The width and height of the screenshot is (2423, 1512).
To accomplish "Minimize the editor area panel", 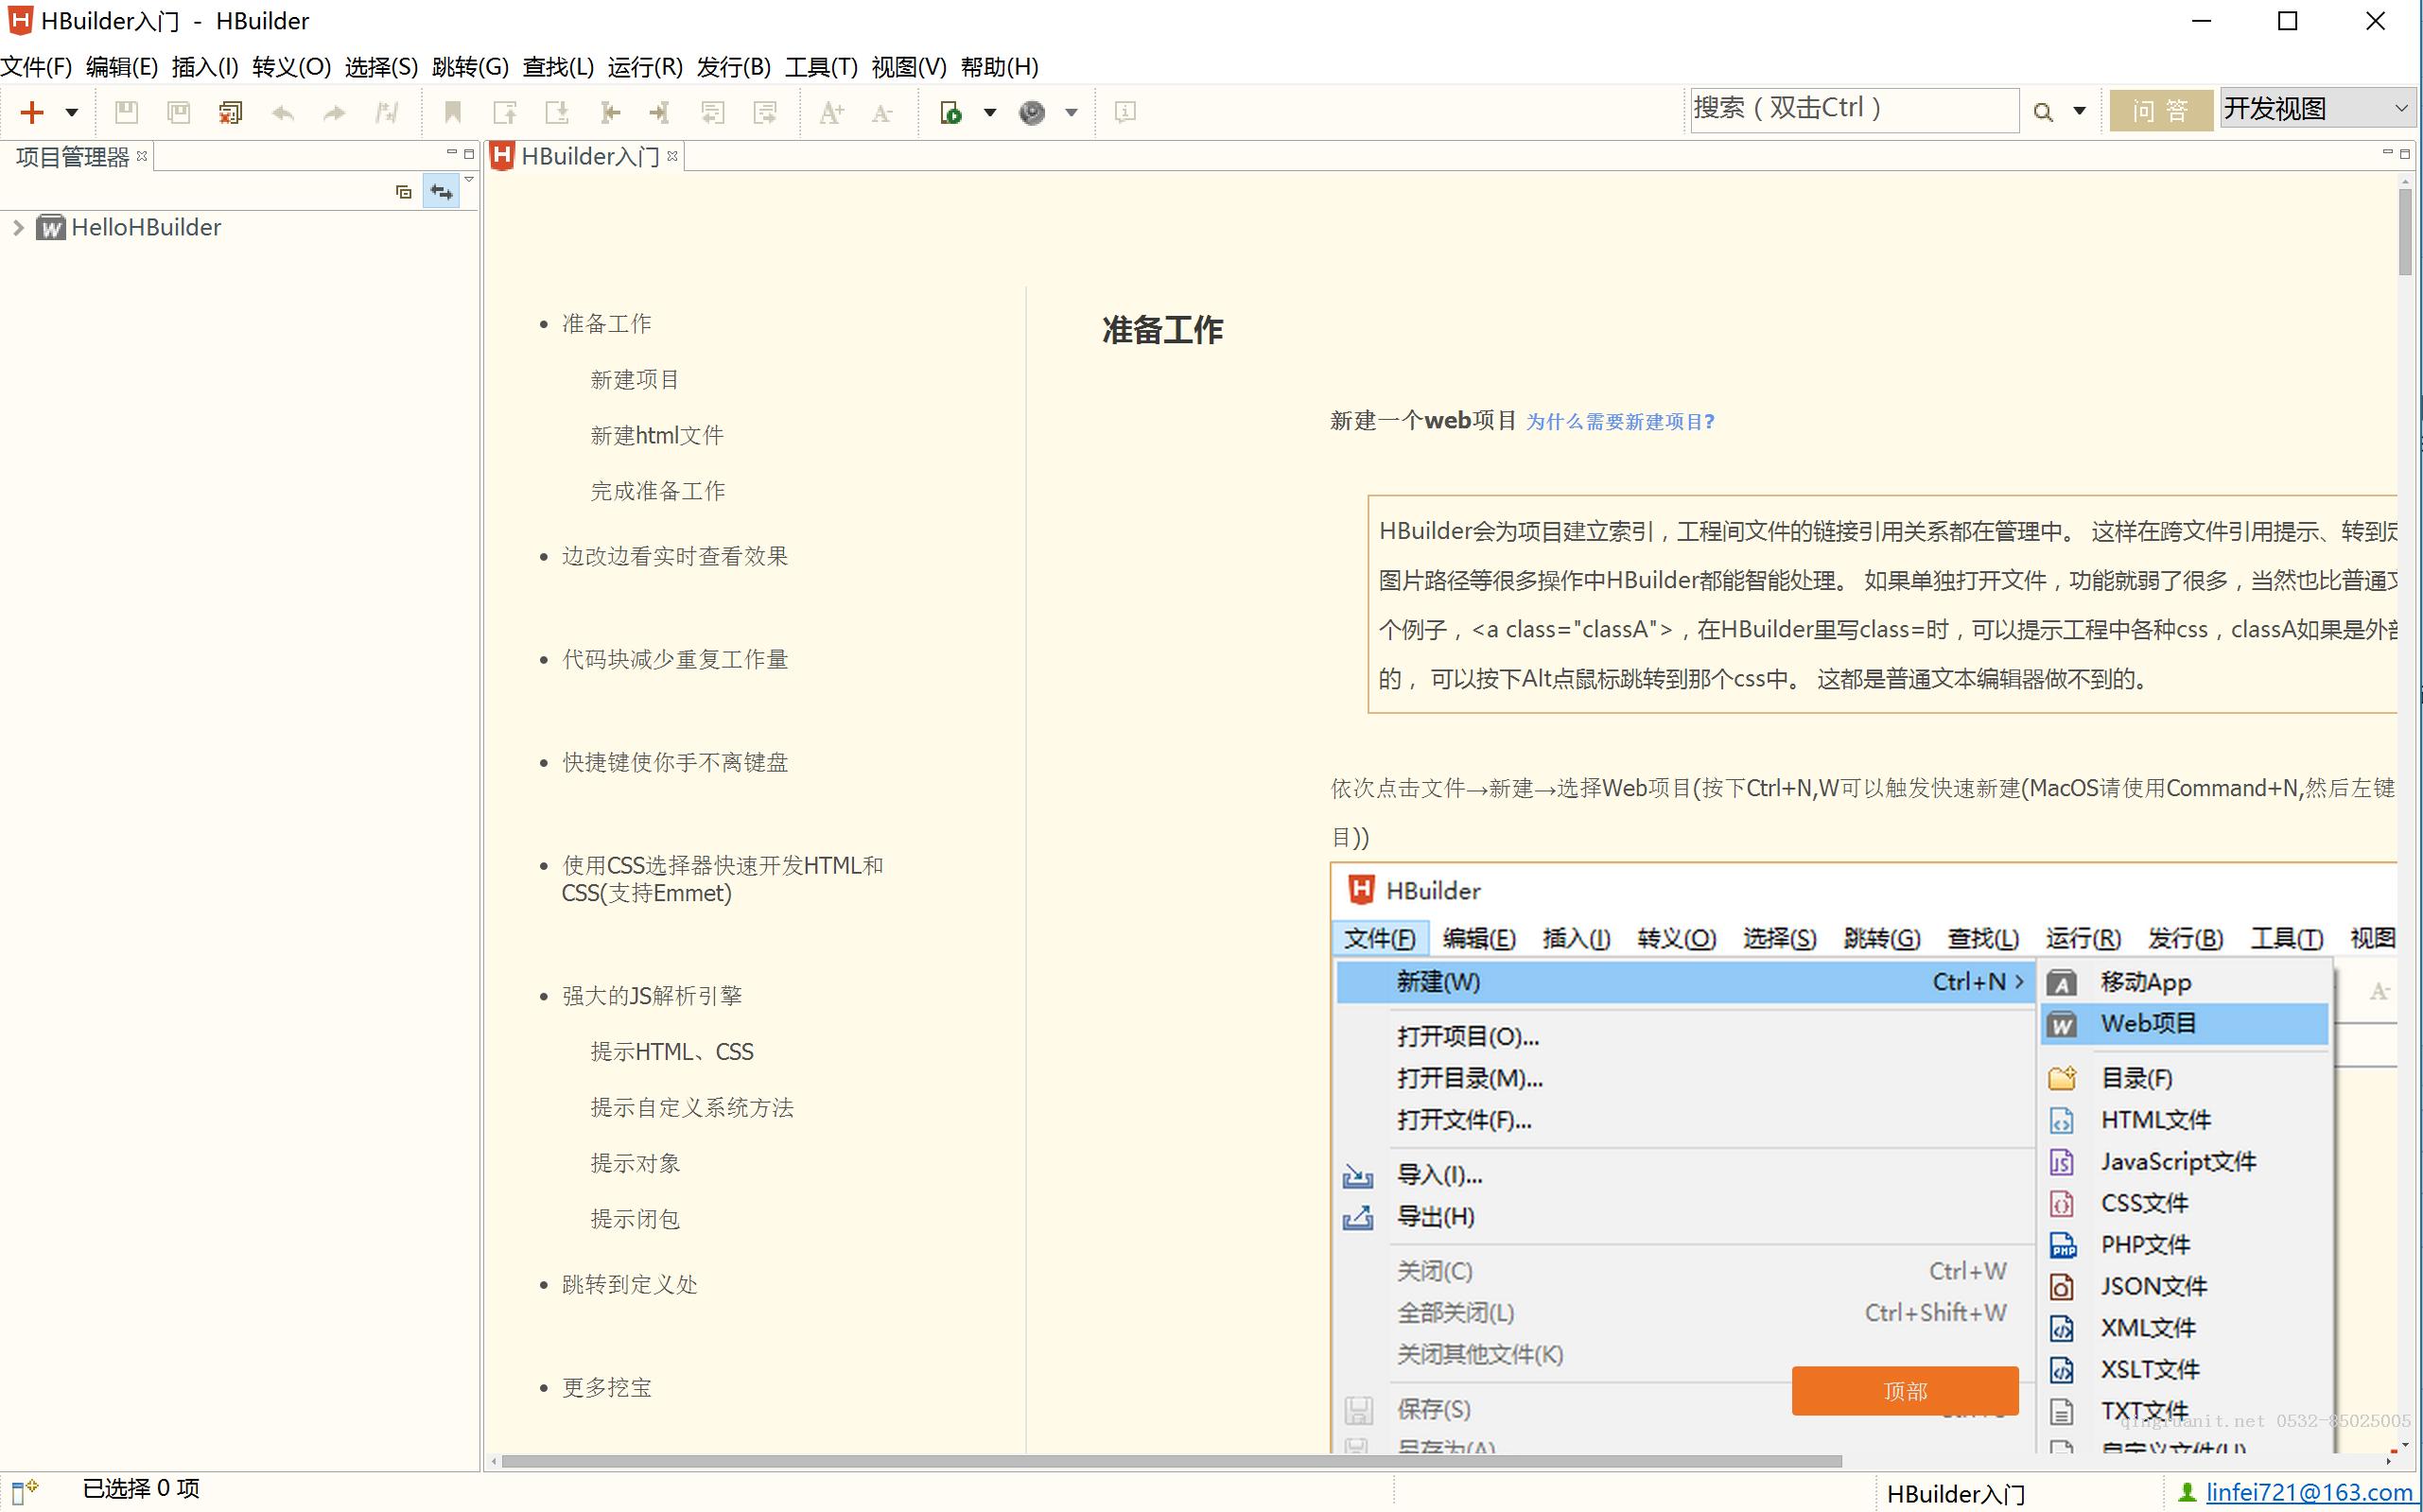I will 2388,153.
